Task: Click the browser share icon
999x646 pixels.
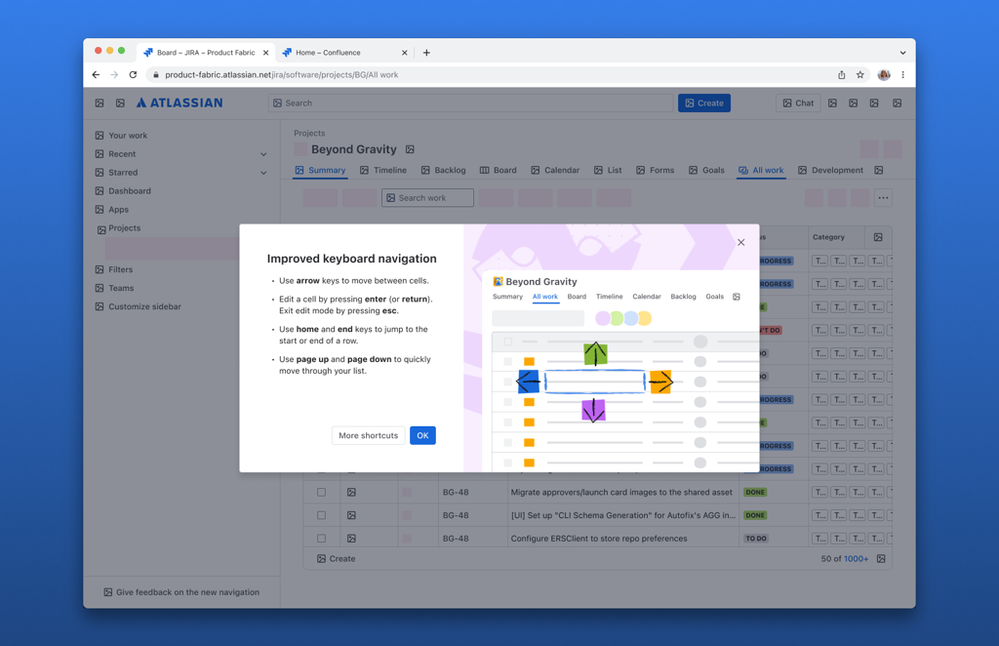Action: [x=842, y=75]
